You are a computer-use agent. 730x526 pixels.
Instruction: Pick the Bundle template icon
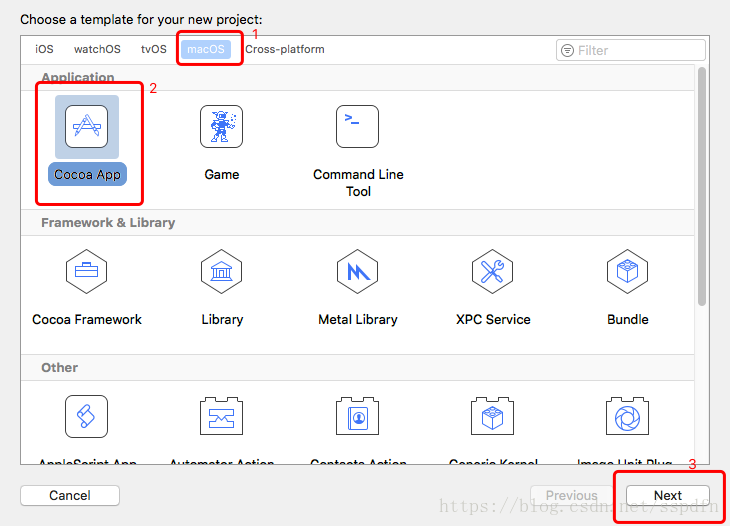pyautogui.click(x=628, y=271)
